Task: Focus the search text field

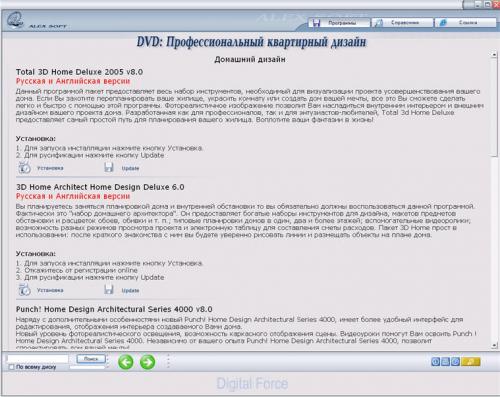Action: pos(37,359)
